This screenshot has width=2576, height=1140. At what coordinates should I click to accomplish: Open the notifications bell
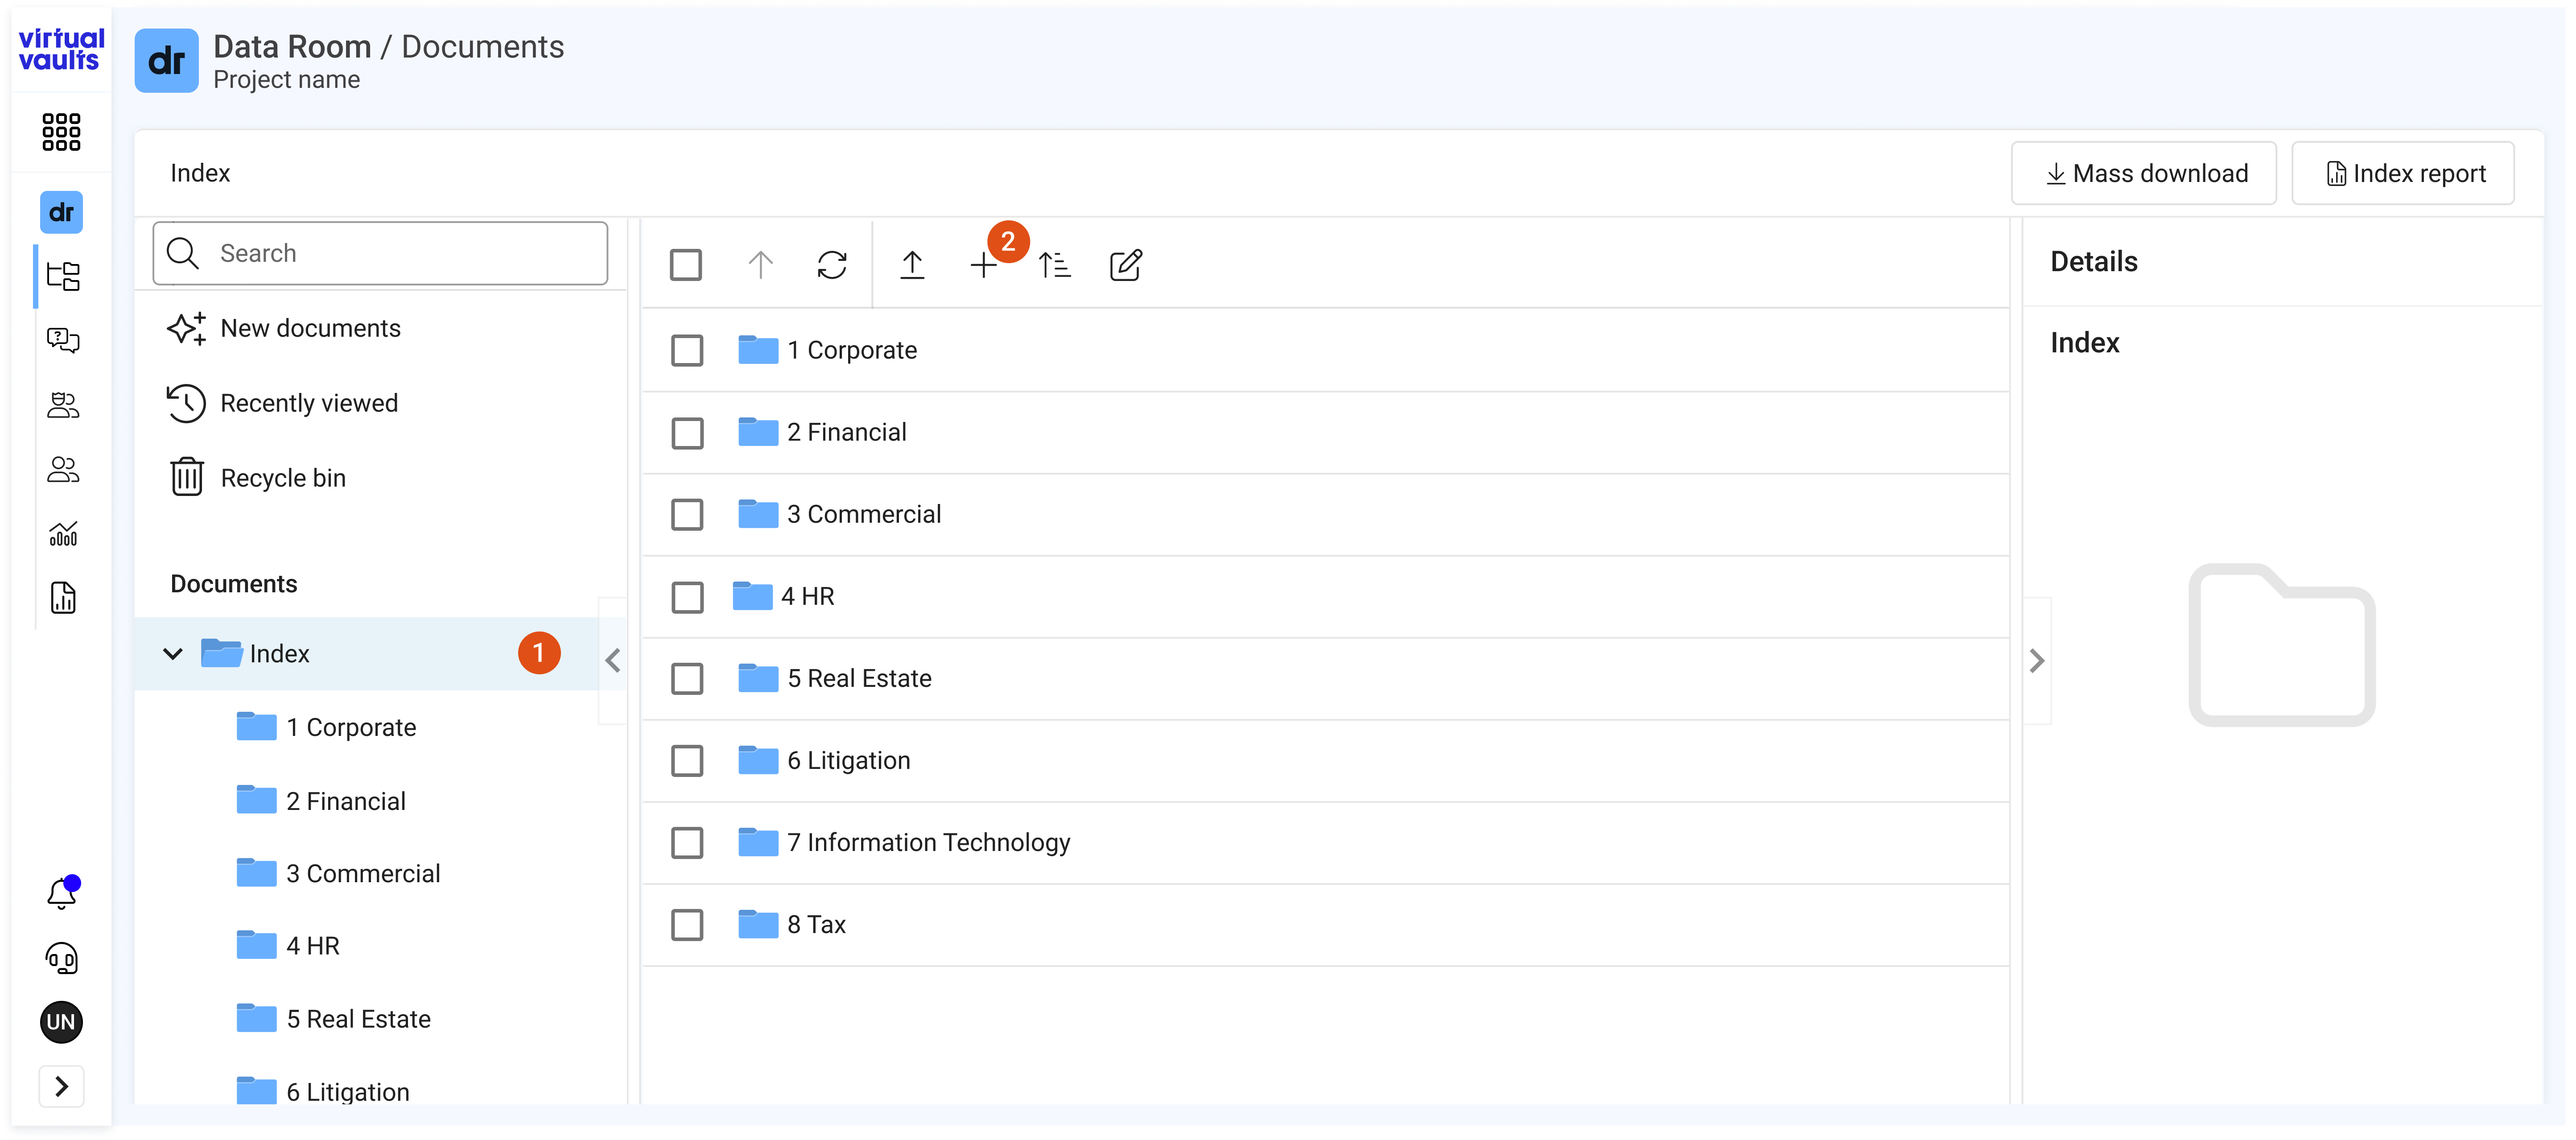pos(62,893)
